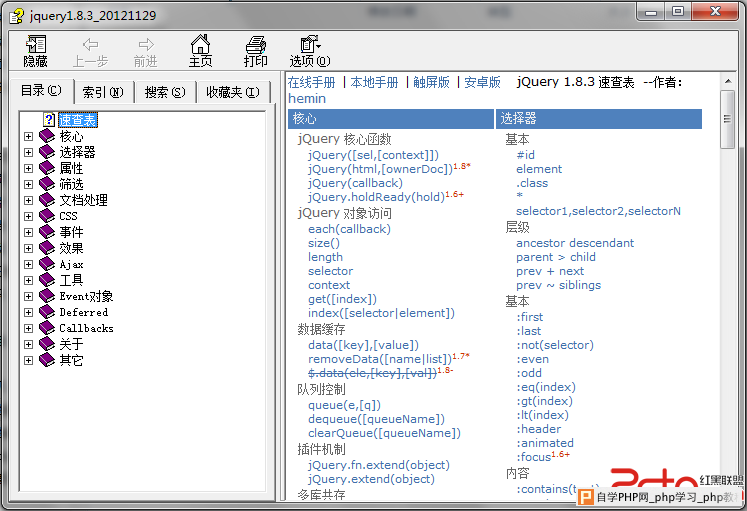Viewport: 747px width, 511px height.
Task: Open the 触屏版 link
Action: (x=432, y=82)
